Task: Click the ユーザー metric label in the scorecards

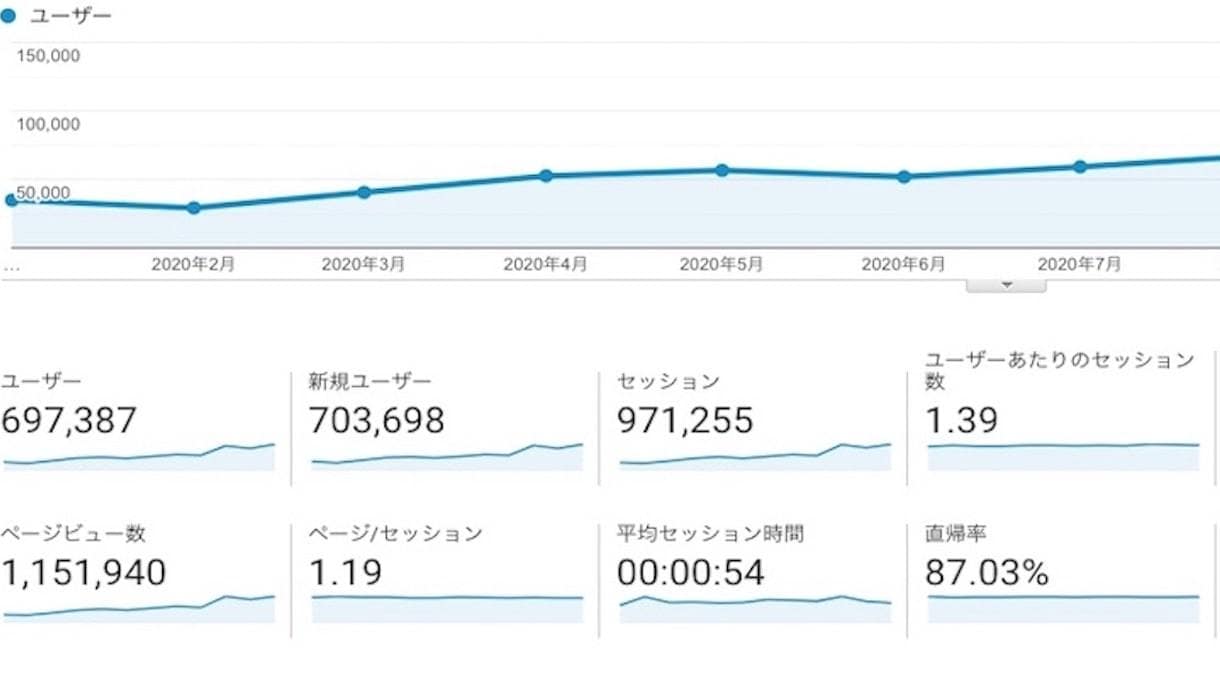Action: point(41,382)
